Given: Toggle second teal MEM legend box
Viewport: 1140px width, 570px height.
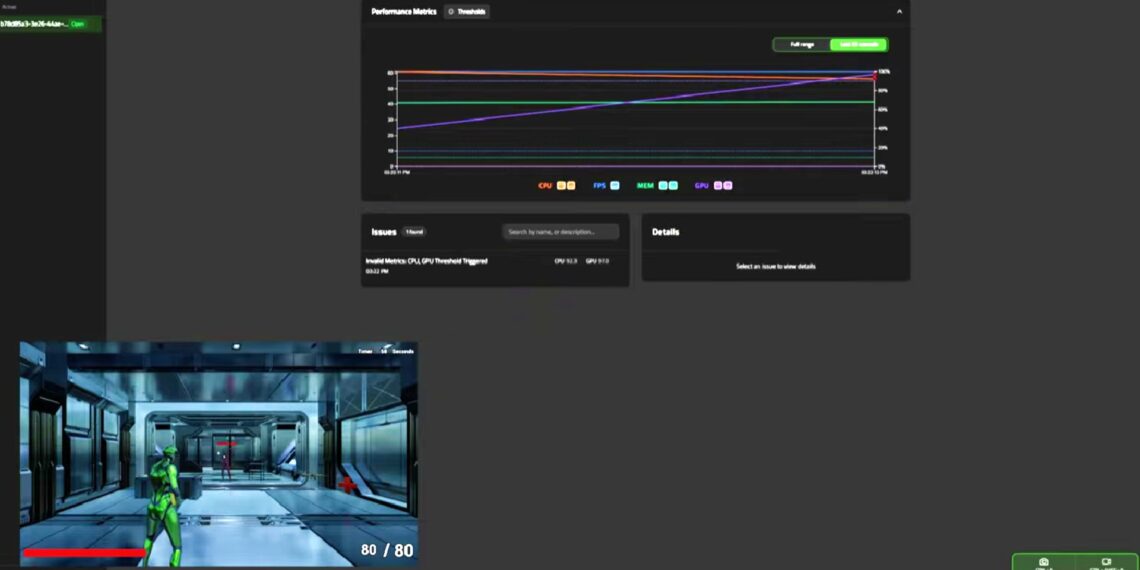Looking at the screenshot, I should click(673, 186).
